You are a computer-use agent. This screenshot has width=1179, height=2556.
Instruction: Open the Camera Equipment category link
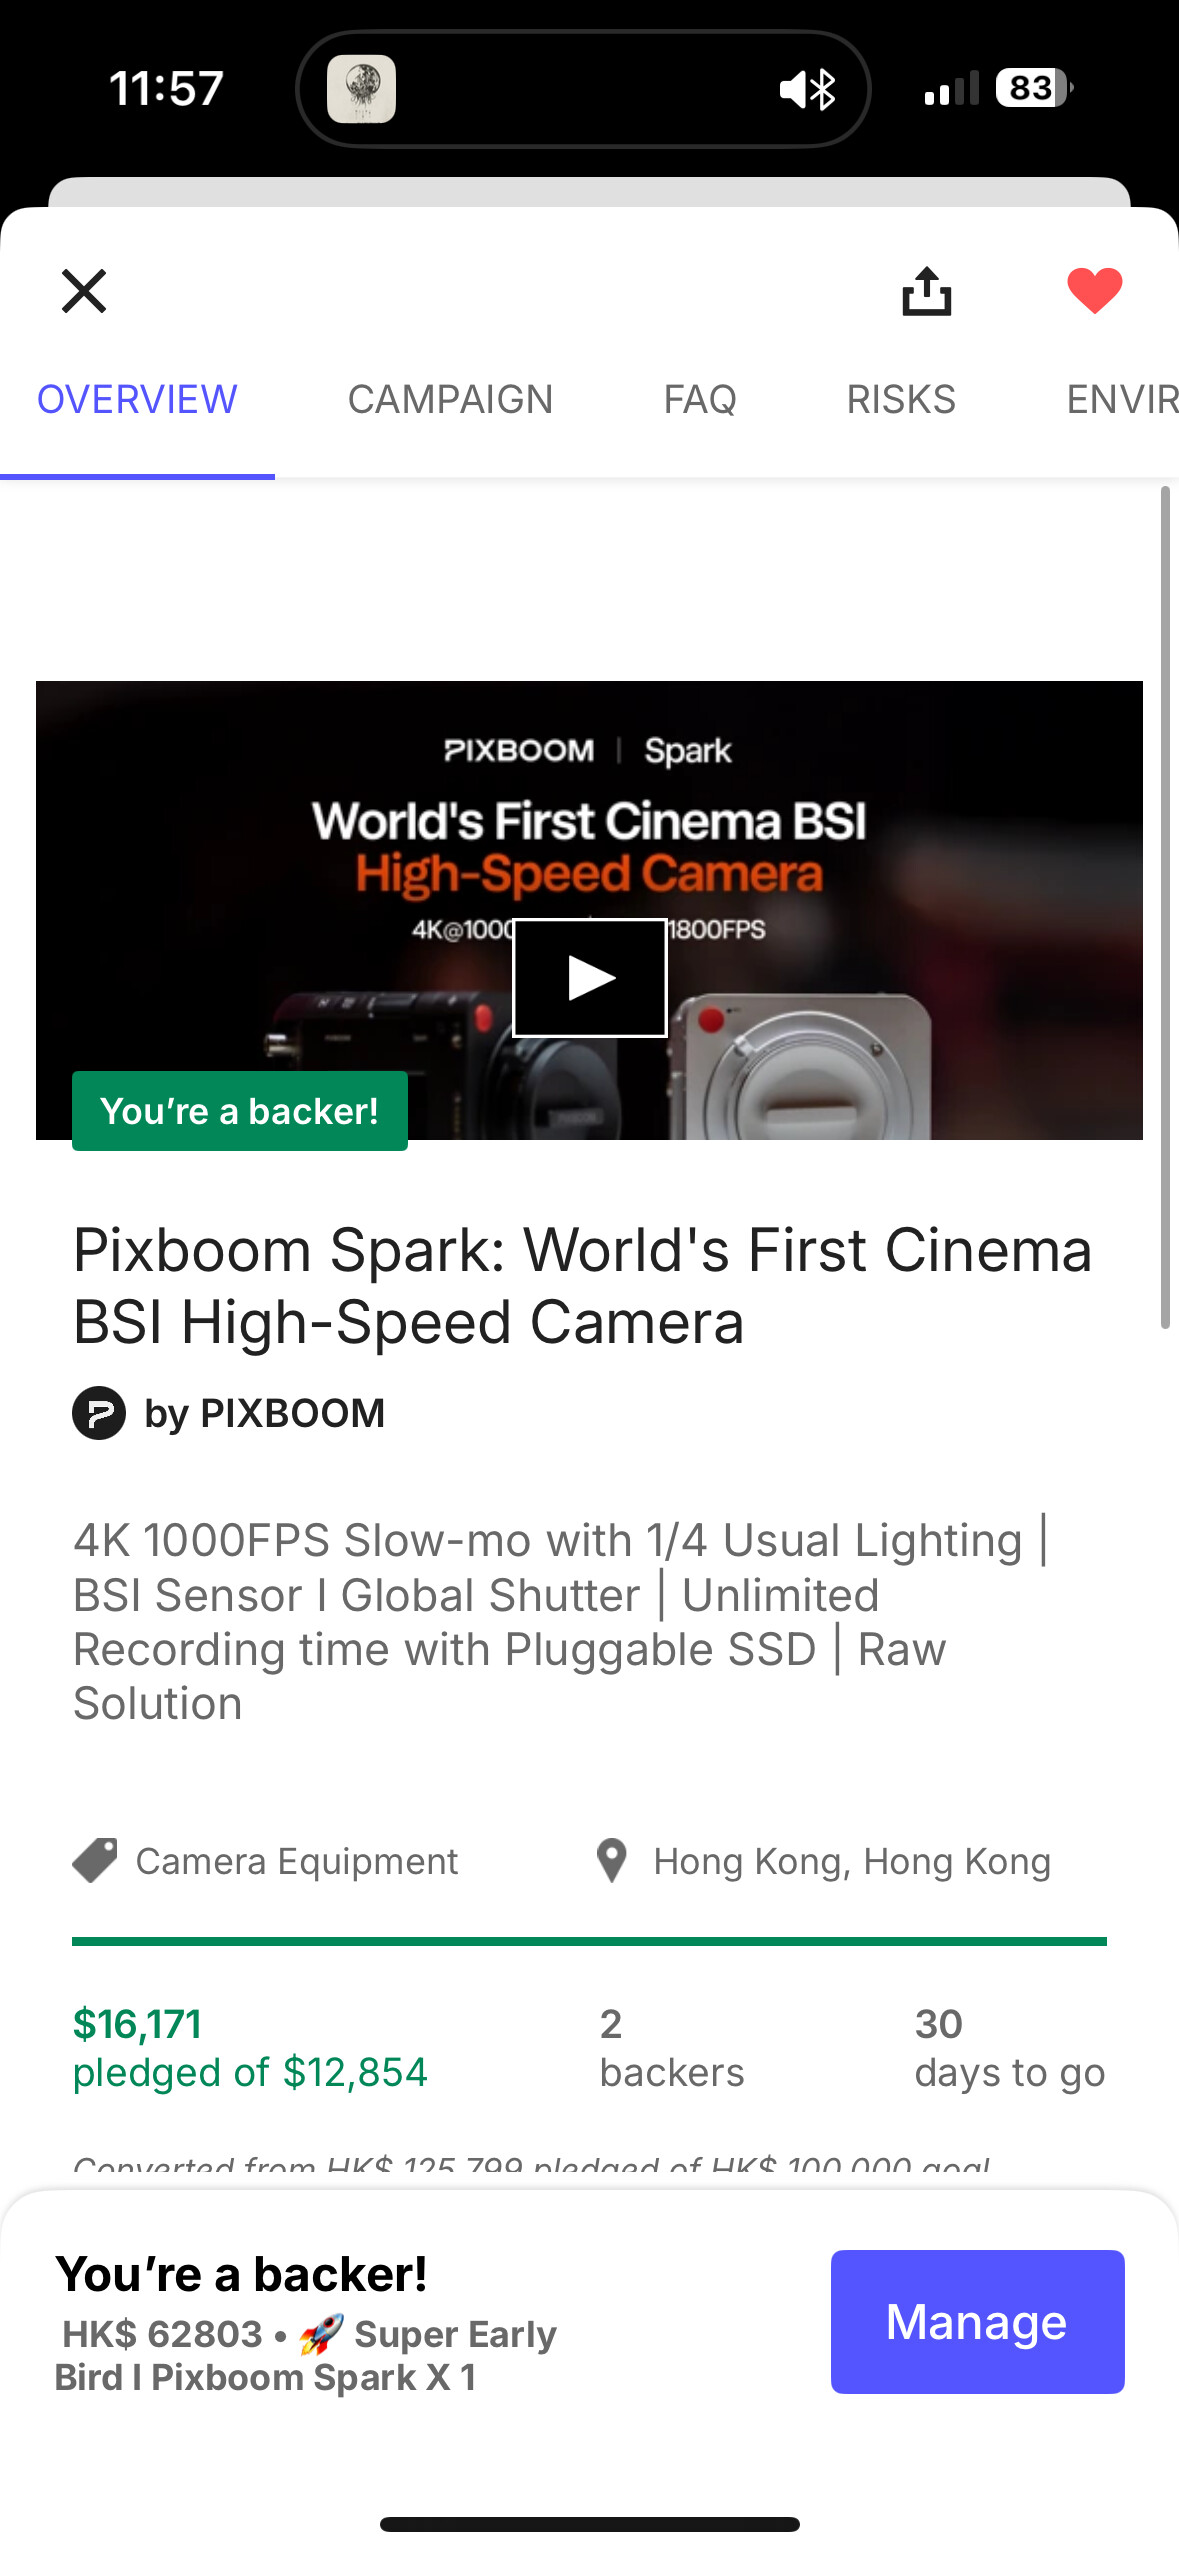[x=297, y=1861]
